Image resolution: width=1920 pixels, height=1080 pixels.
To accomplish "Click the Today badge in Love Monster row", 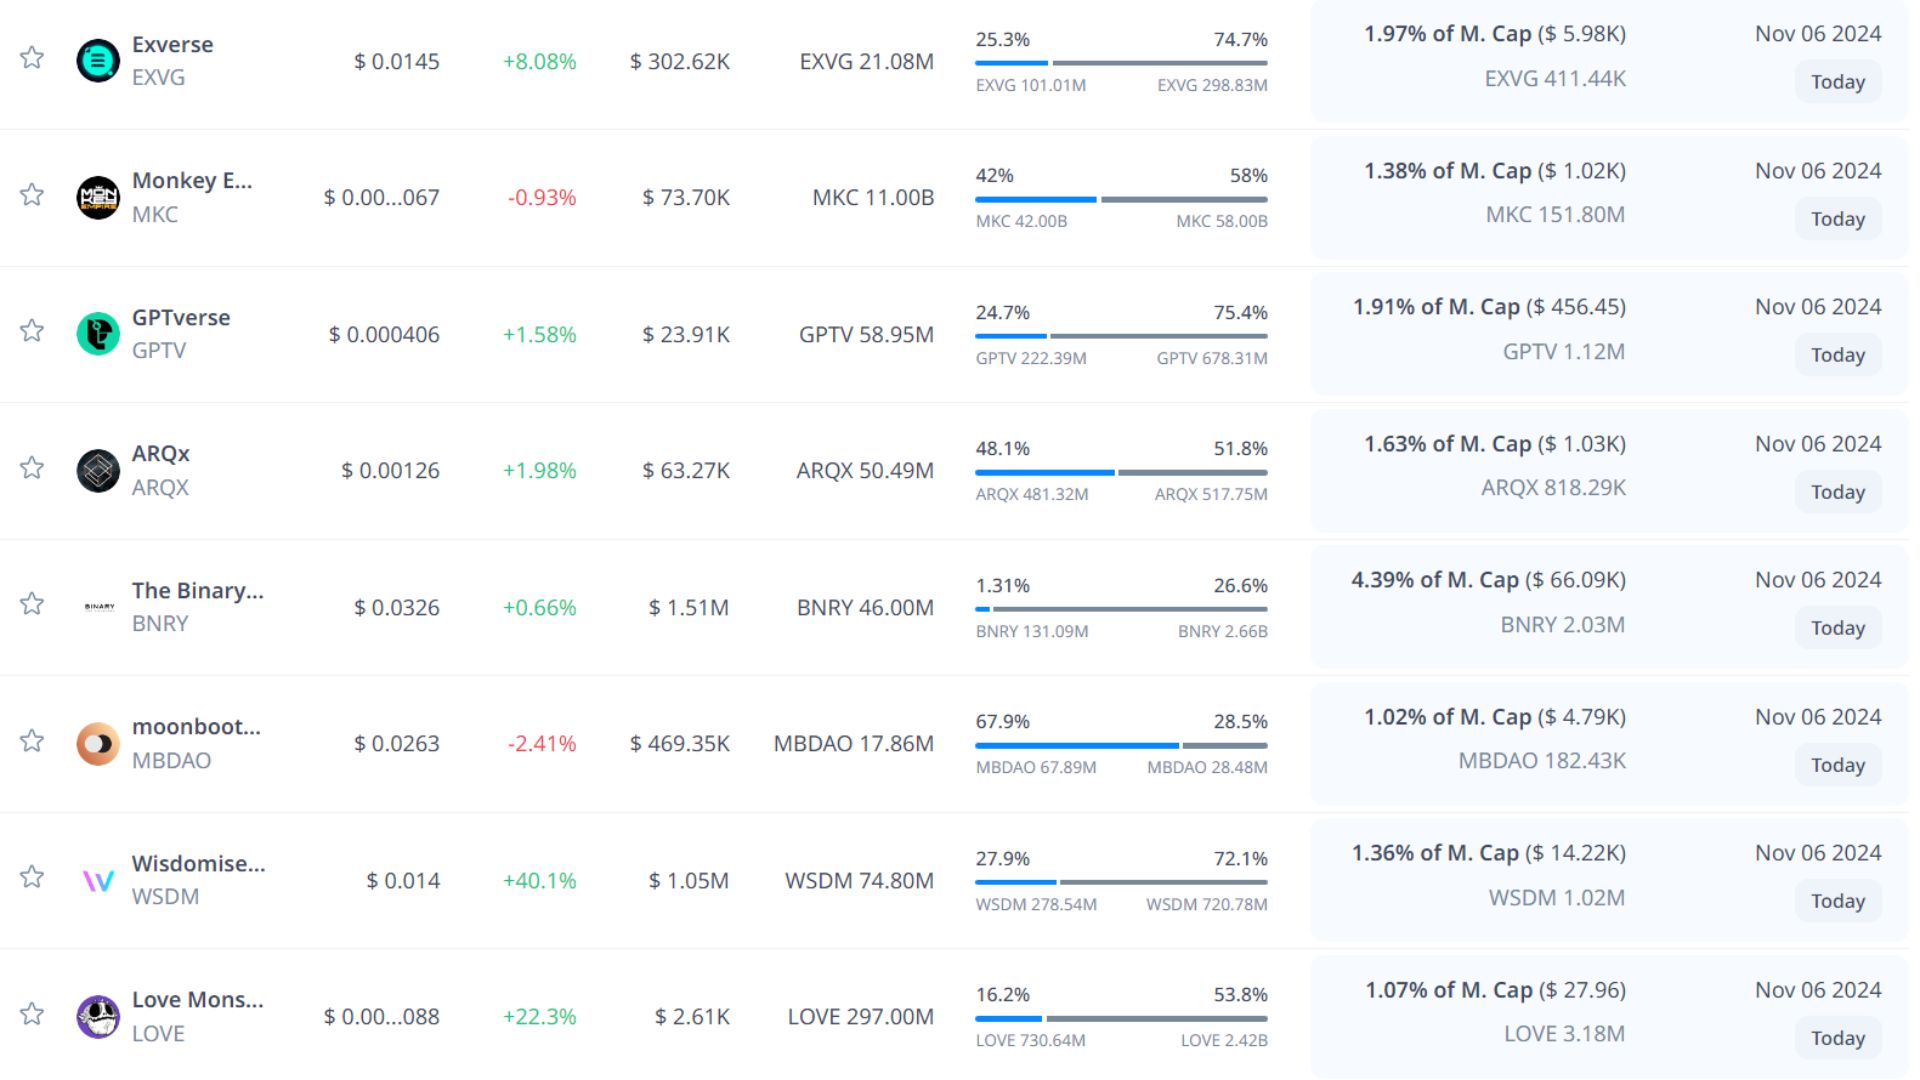I will 1837,1038.
